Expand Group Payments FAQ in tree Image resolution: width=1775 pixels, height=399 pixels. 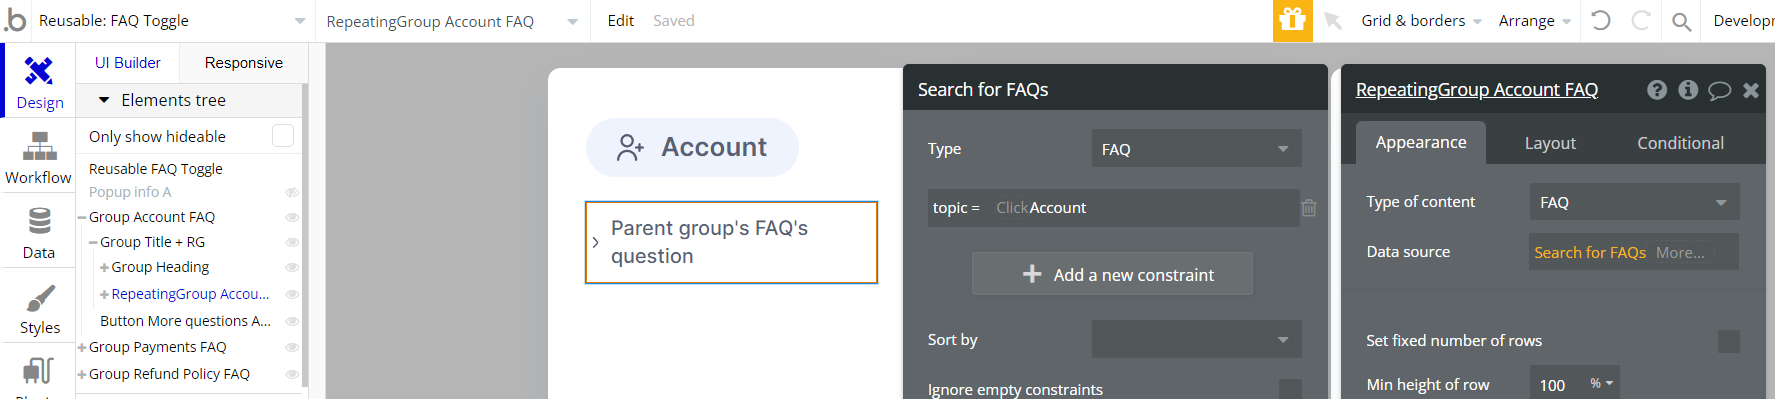[82, 347]
